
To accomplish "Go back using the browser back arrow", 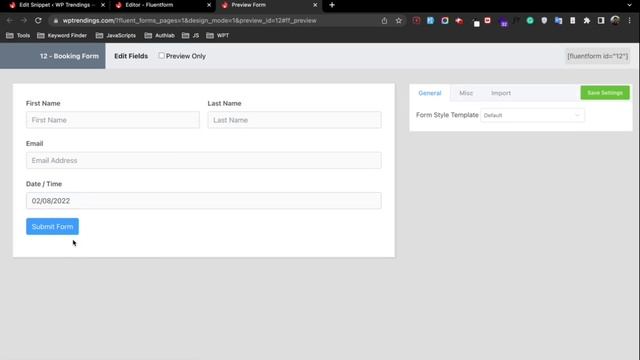I will pyautogui.click(x=10, y=20).
